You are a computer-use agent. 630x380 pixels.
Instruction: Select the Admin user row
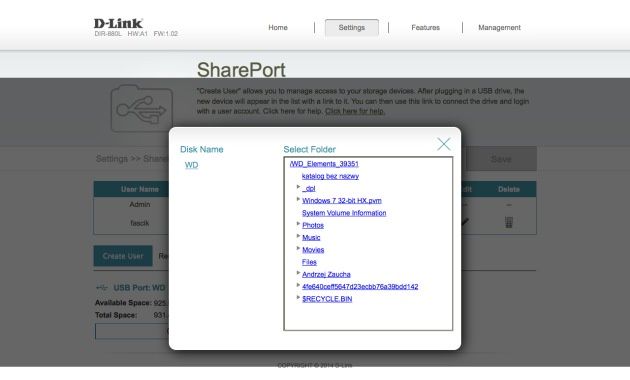140,204
